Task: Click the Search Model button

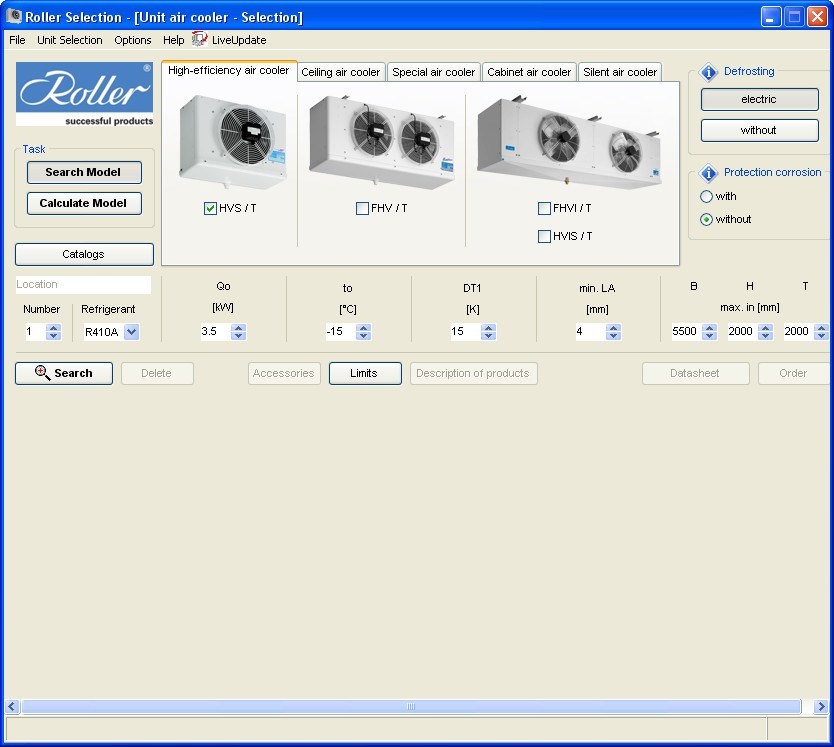Action: pyautogui.click(x=84, y=172)
